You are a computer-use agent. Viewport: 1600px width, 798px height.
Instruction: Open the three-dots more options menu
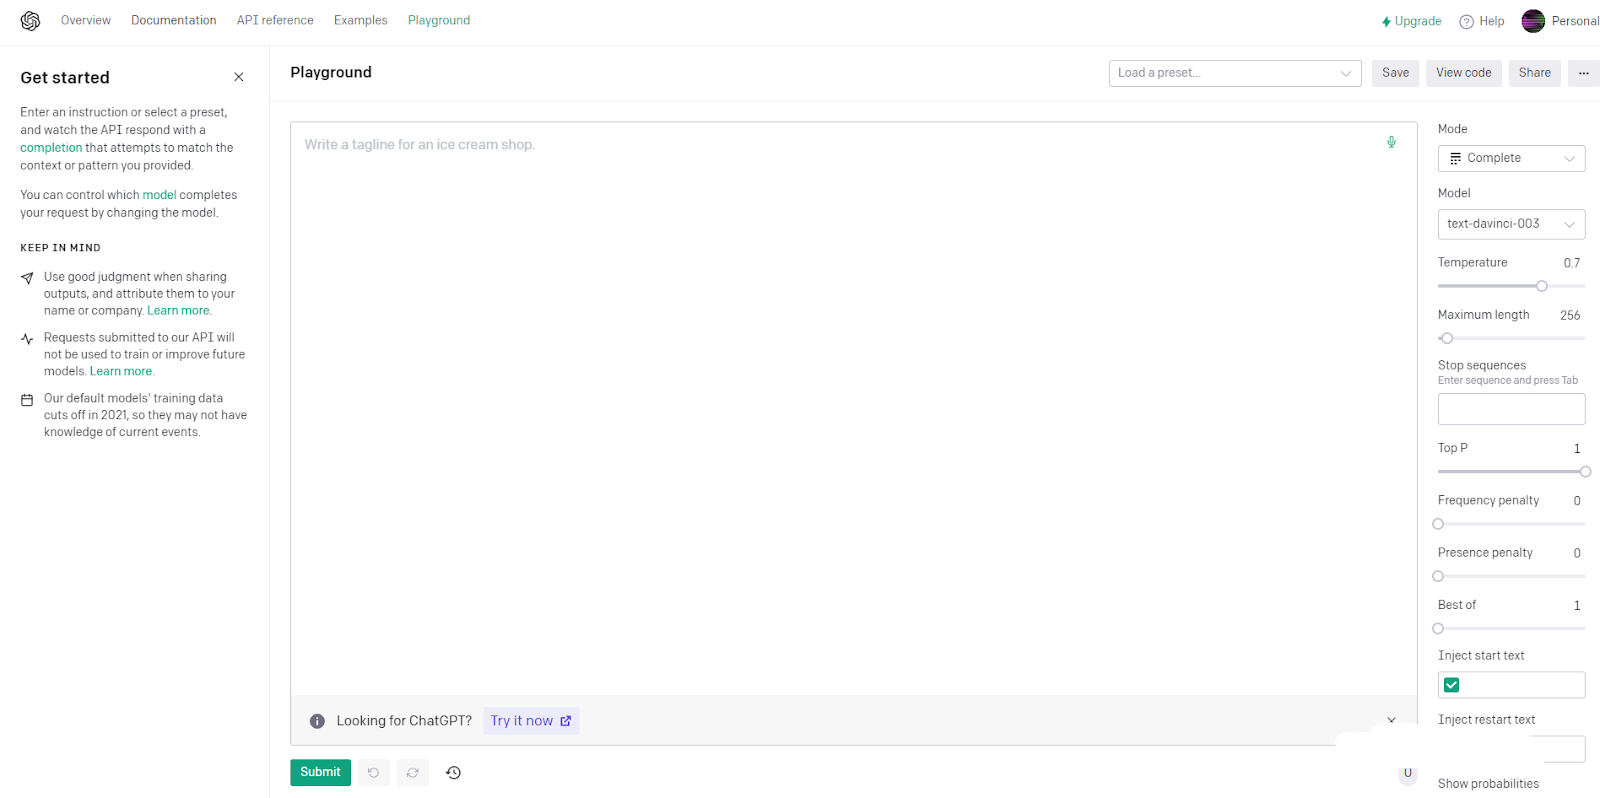coord(1583,73)
